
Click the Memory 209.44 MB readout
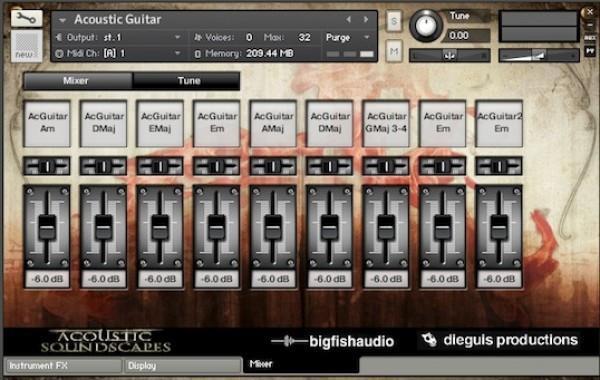[x=270, y=54]
